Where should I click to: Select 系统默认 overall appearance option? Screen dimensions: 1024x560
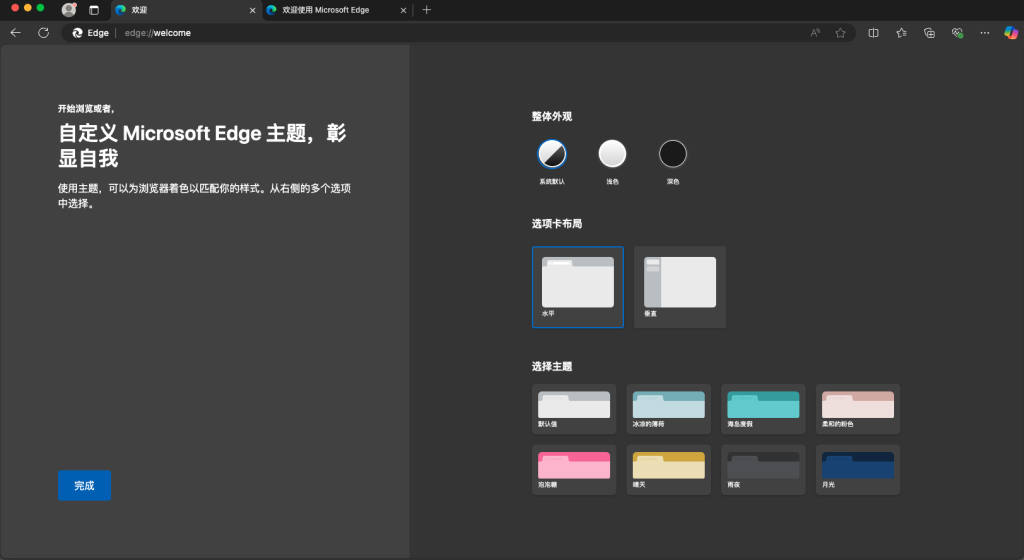pyautogui.click(x=552, y=154)
